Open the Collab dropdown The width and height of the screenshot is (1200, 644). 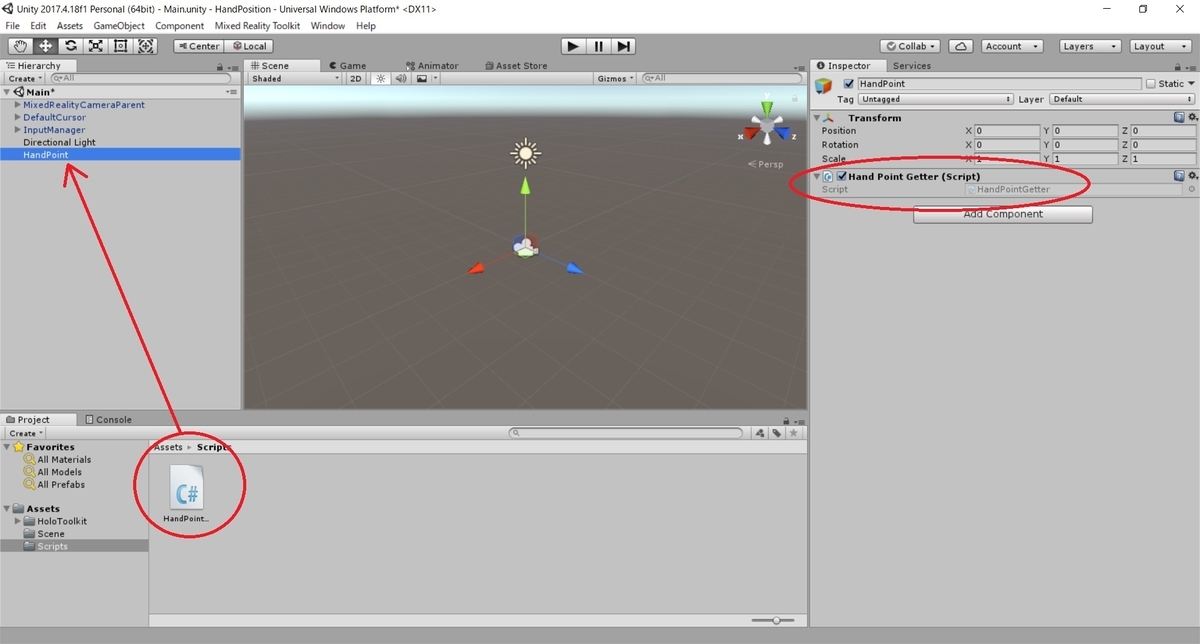pyautogui.click(x=912, y=46)
